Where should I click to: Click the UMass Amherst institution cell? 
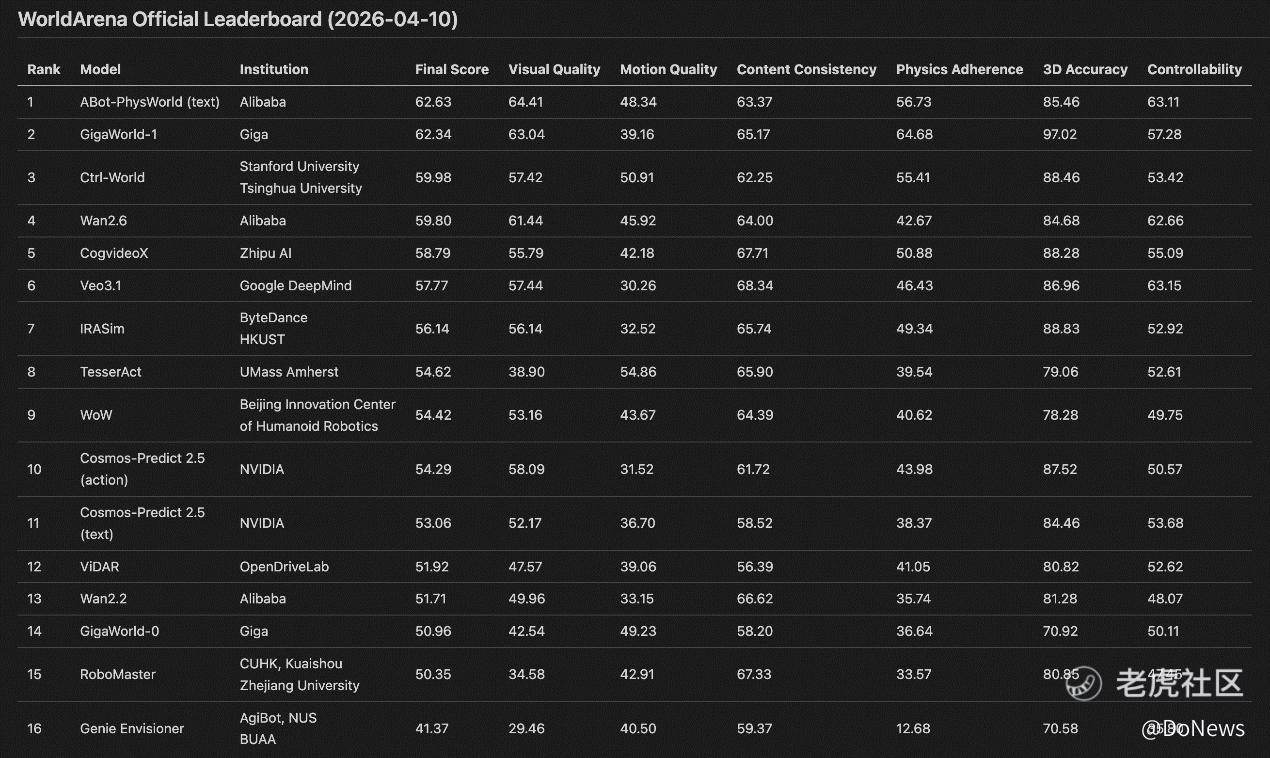tap(289, 371)
